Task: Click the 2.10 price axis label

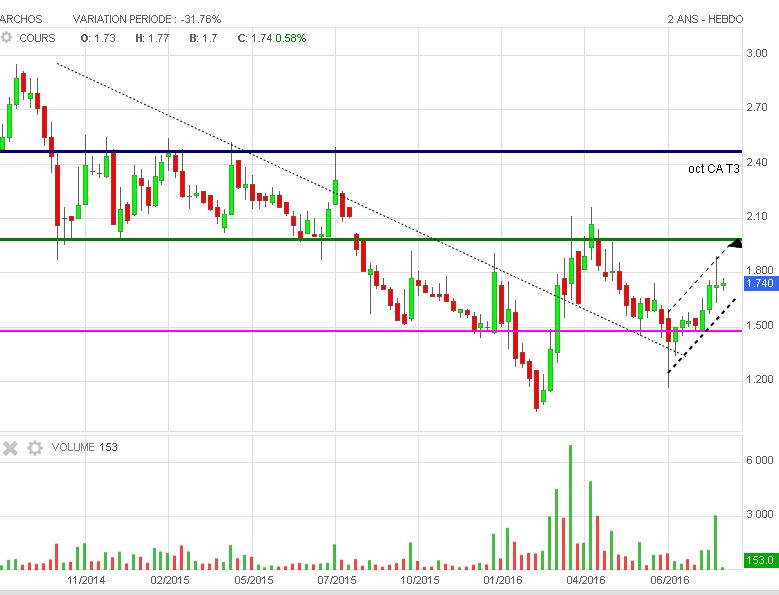Action: pos(757,217)
